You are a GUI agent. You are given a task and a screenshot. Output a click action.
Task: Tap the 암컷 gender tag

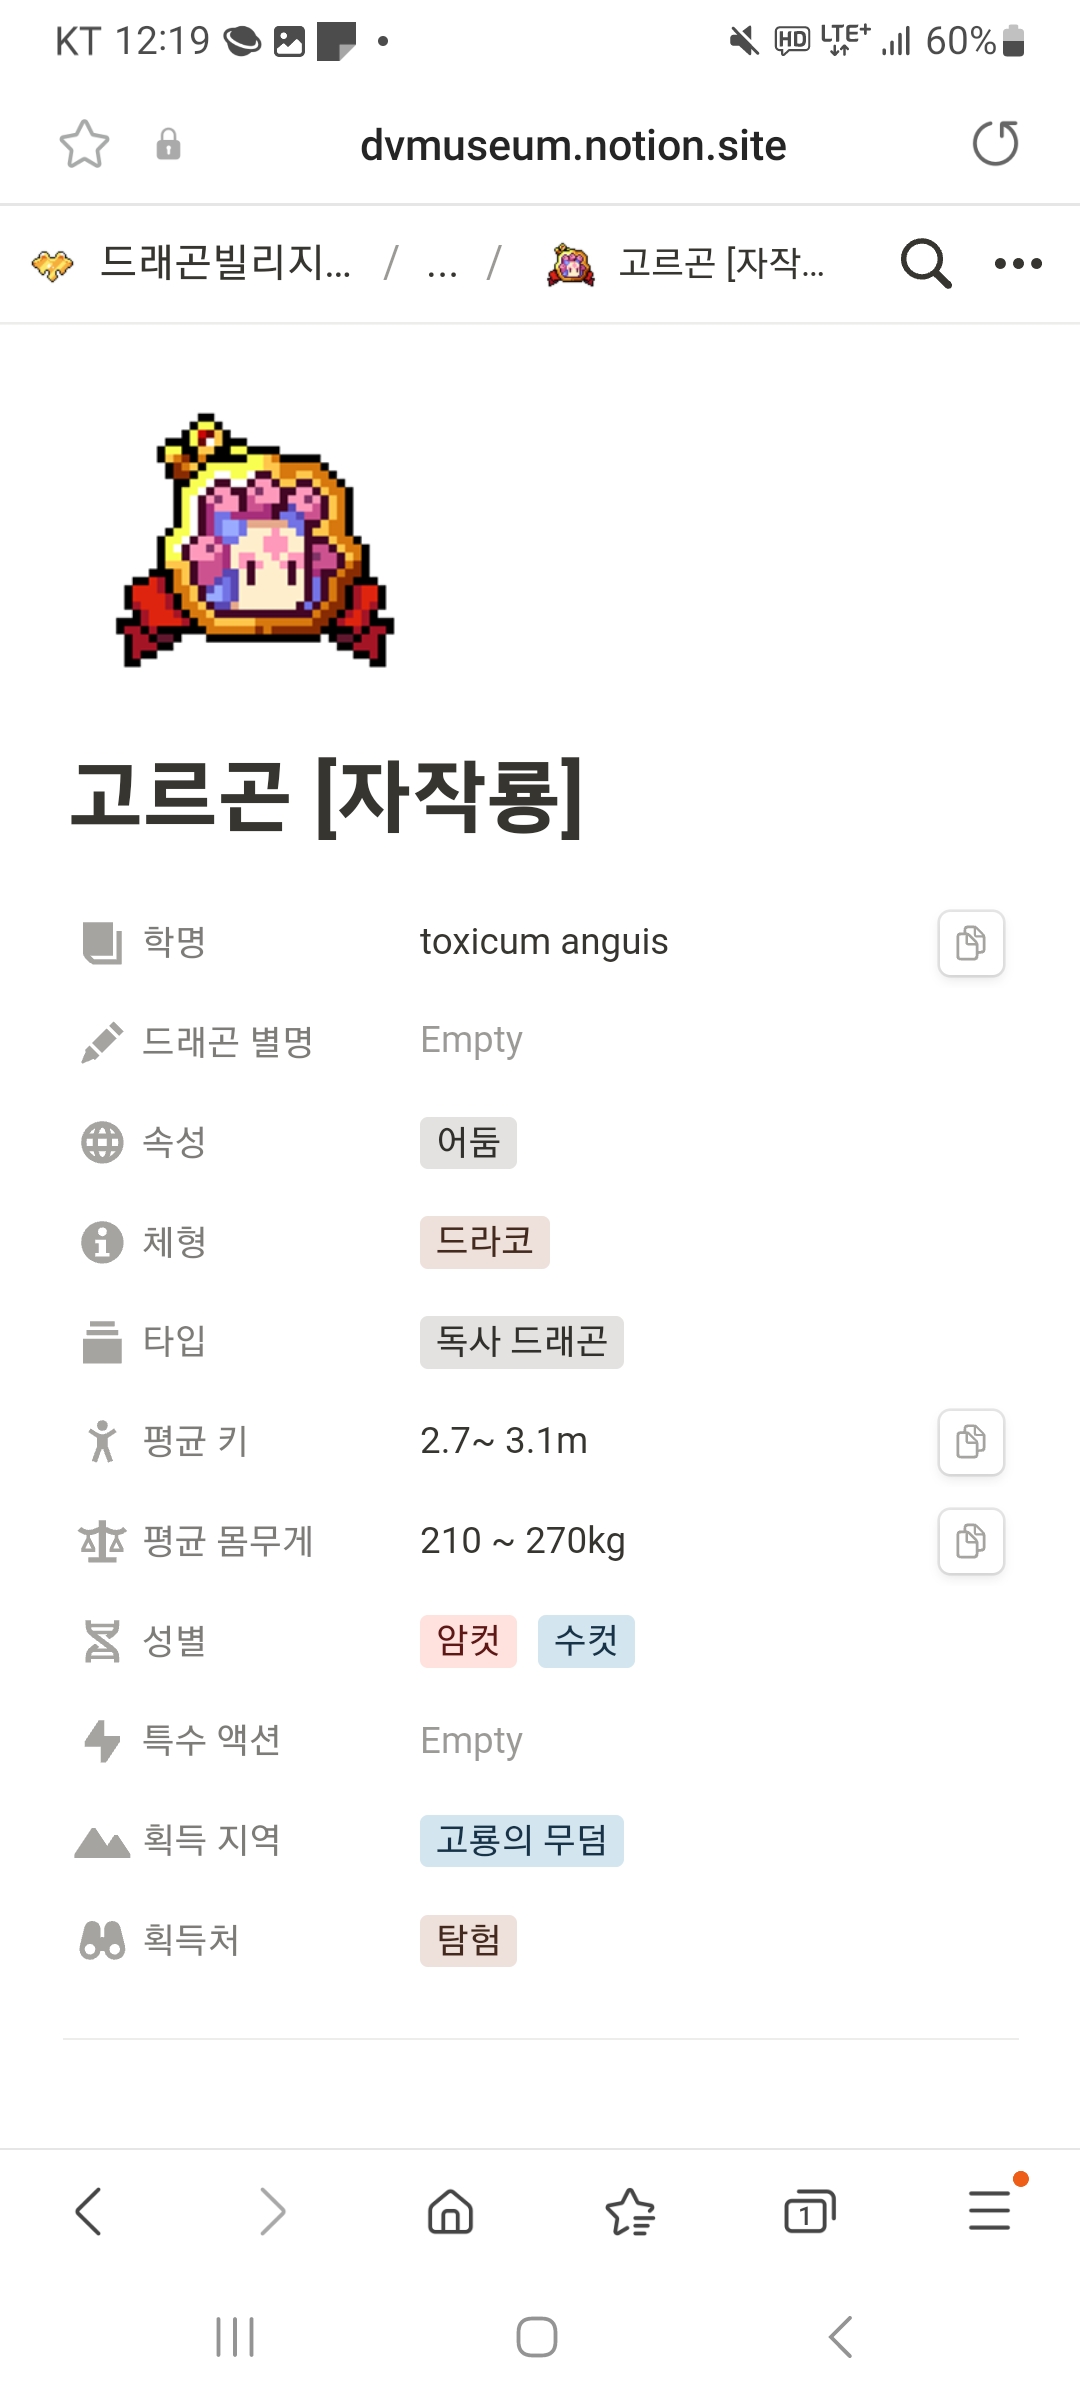468,1641
